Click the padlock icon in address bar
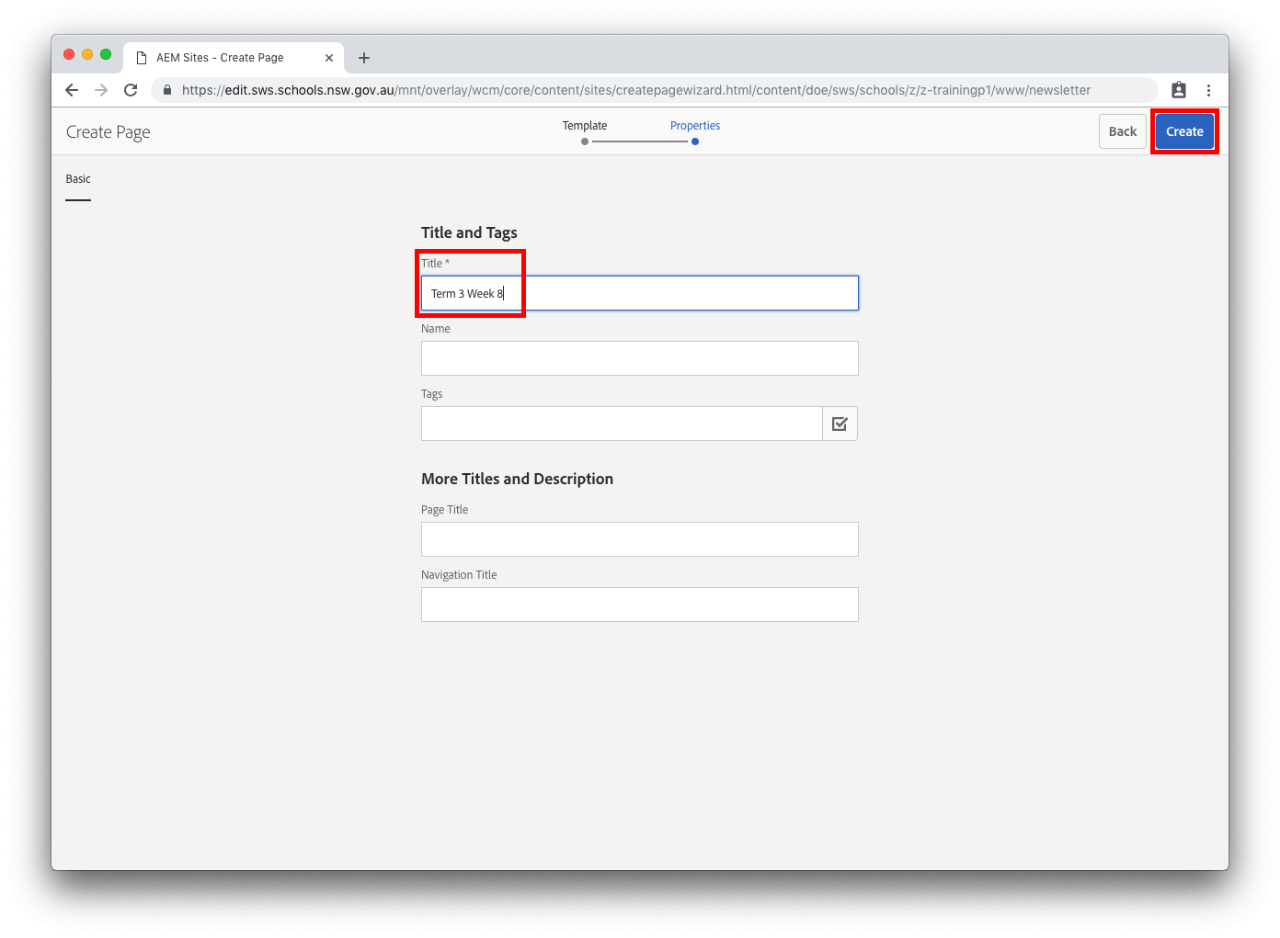 (x=167, y=90)
